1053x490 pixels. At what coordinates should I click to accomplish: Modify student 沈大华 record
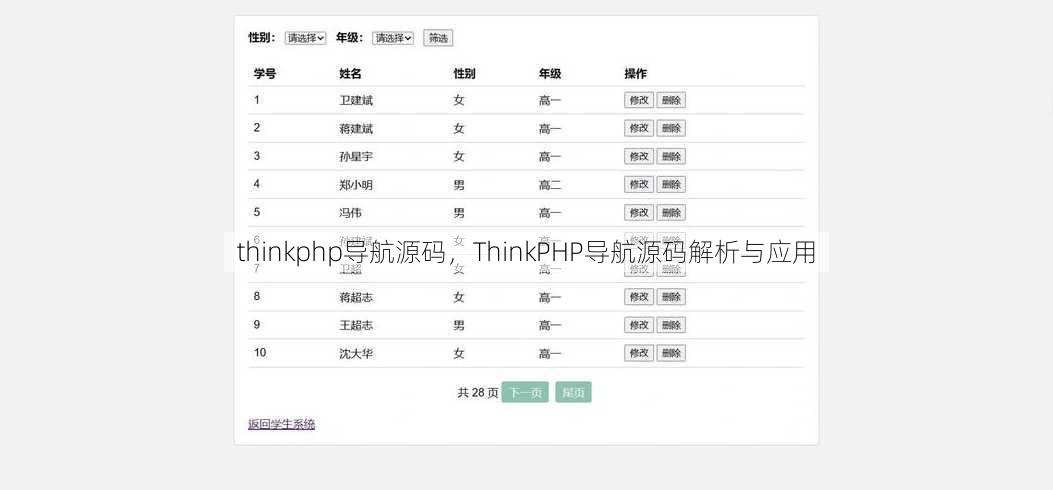click(639, 353)
